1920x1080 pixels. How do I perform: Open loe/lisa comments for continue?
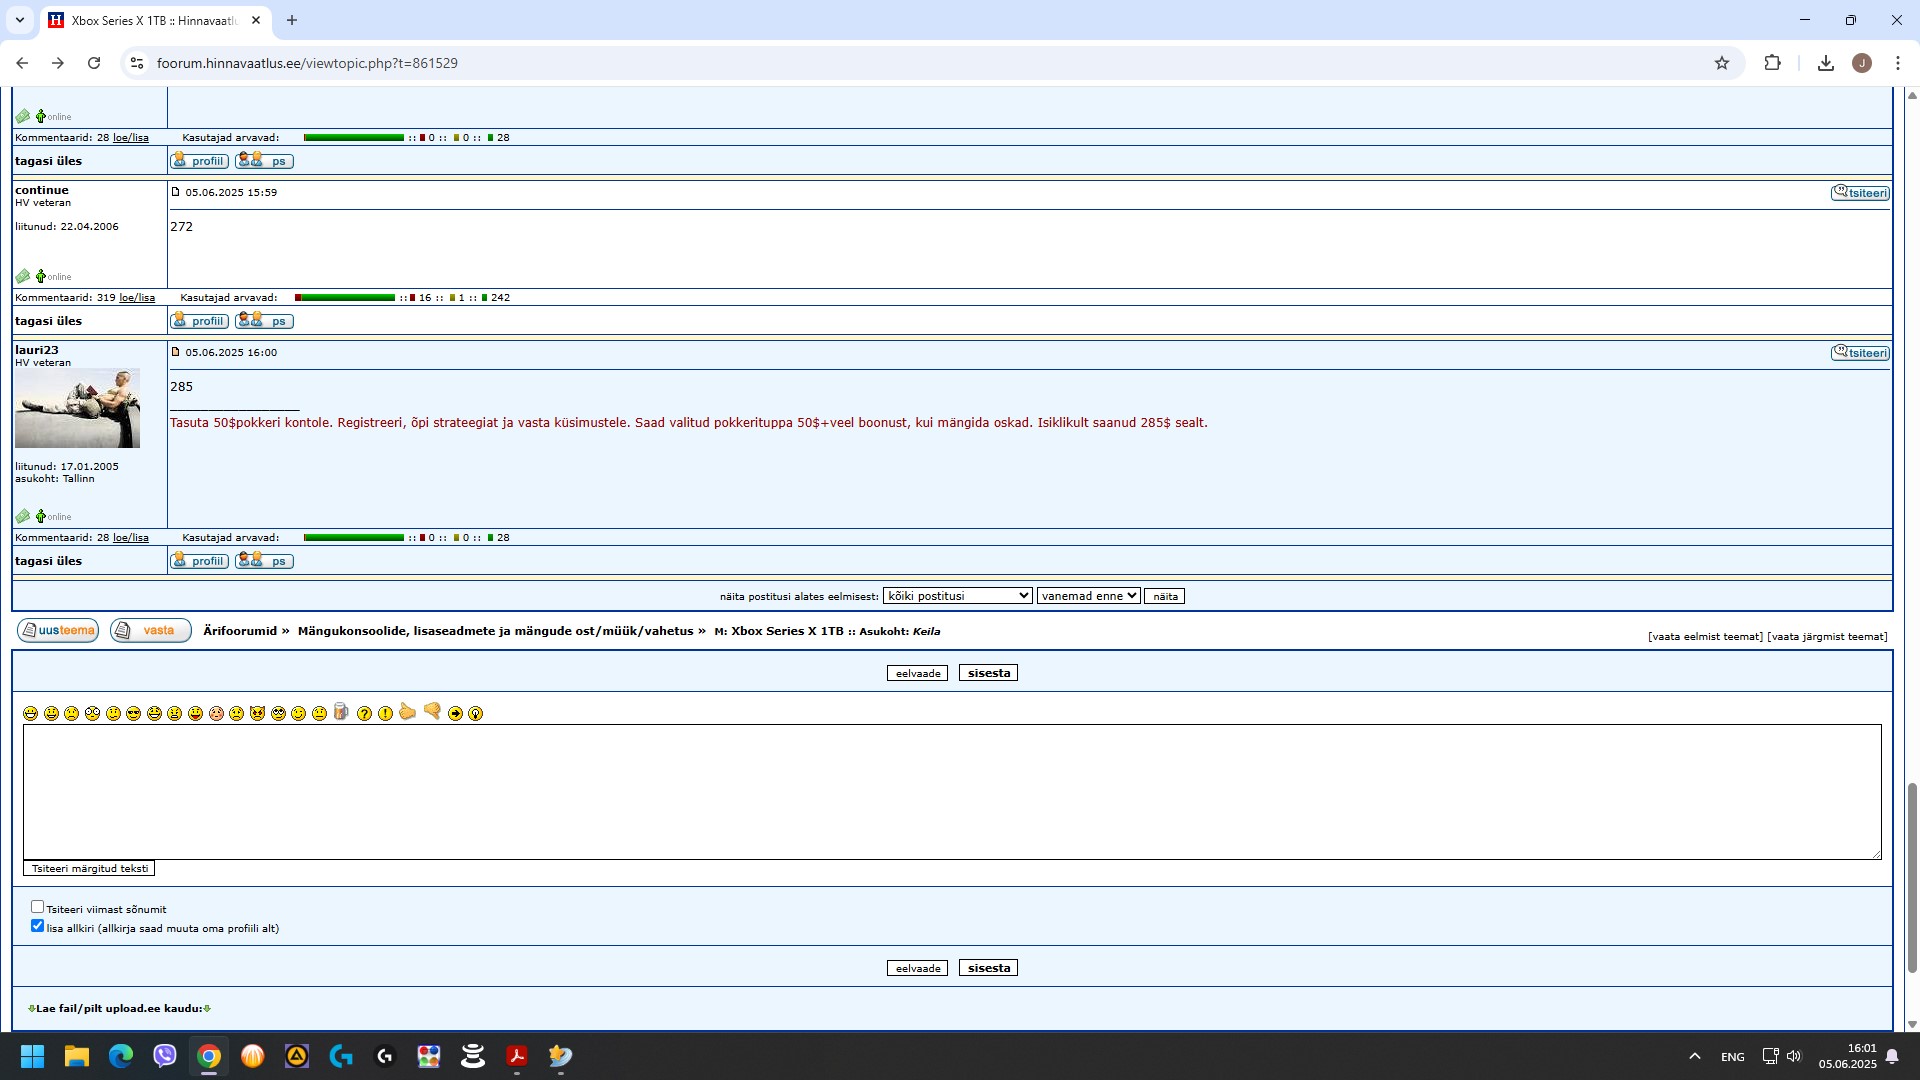[x=137, y=298]
